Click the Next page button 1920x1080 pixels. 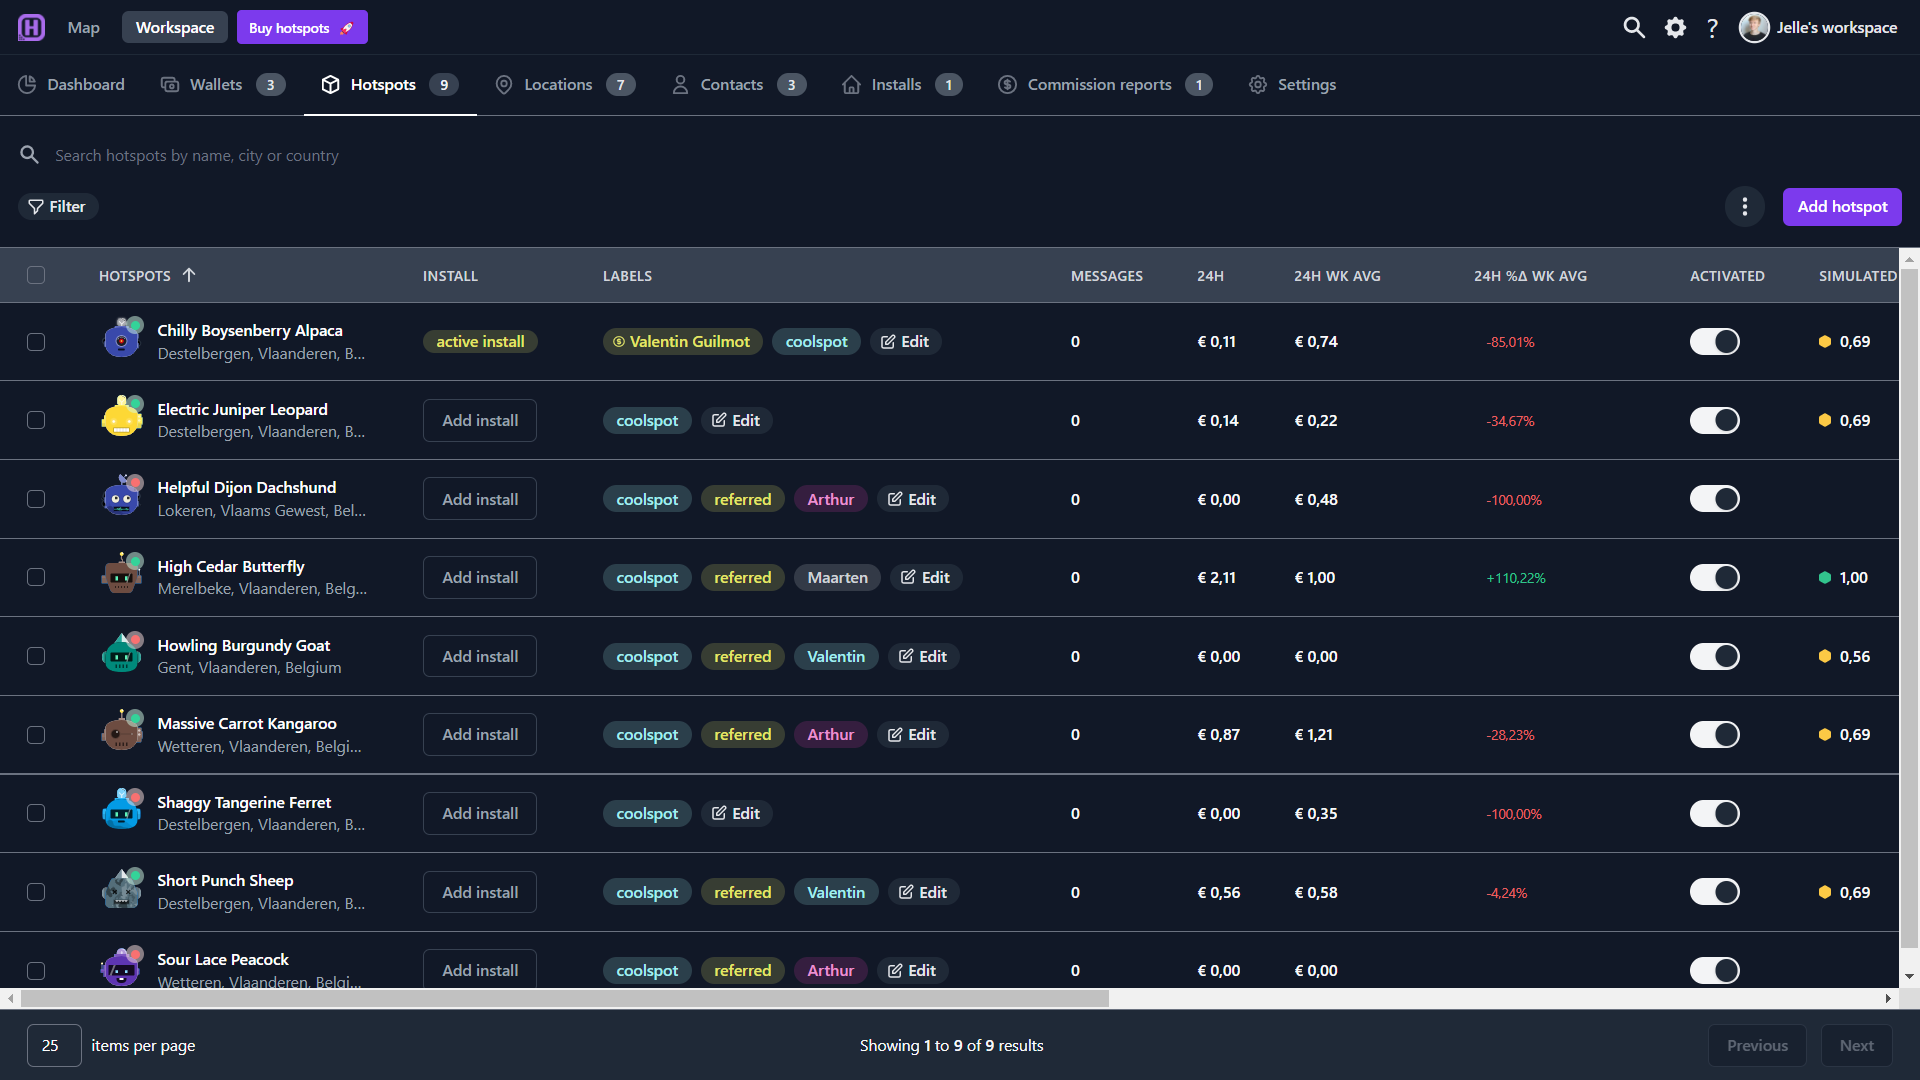(1857, 1045)
